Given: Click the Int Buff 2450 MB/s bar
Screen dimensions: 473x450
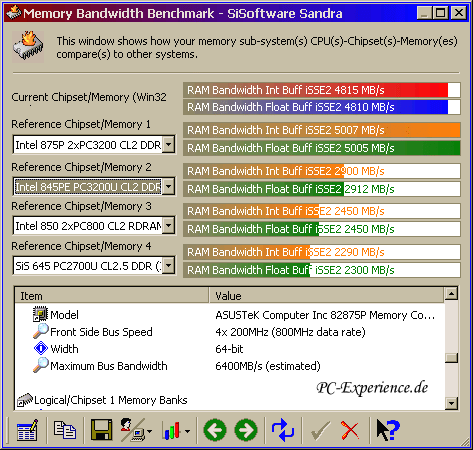Looking at the screenshot, I should point(322,211).
